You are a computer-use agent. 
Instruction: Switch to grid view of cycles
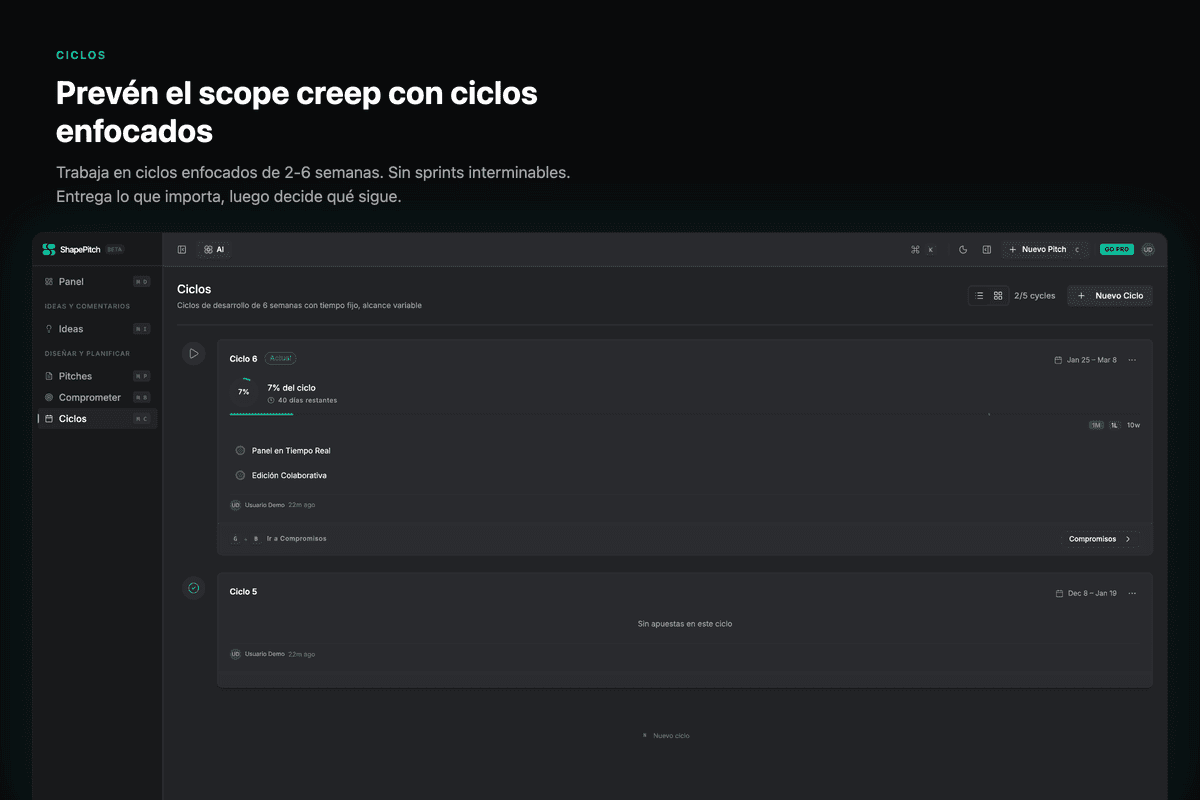click(998, 296)
